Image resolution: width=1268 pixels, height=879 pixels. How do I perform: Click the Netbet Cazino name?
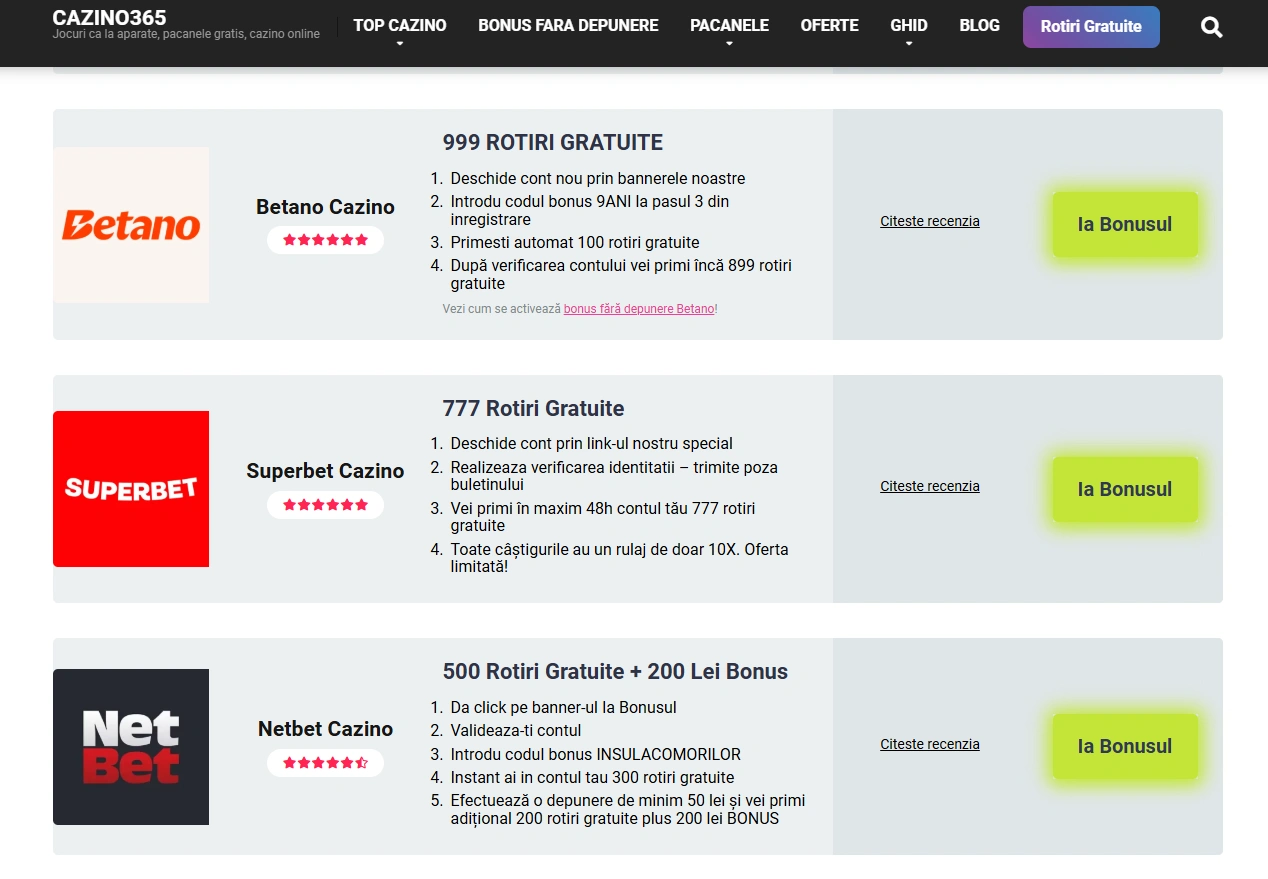325,729
